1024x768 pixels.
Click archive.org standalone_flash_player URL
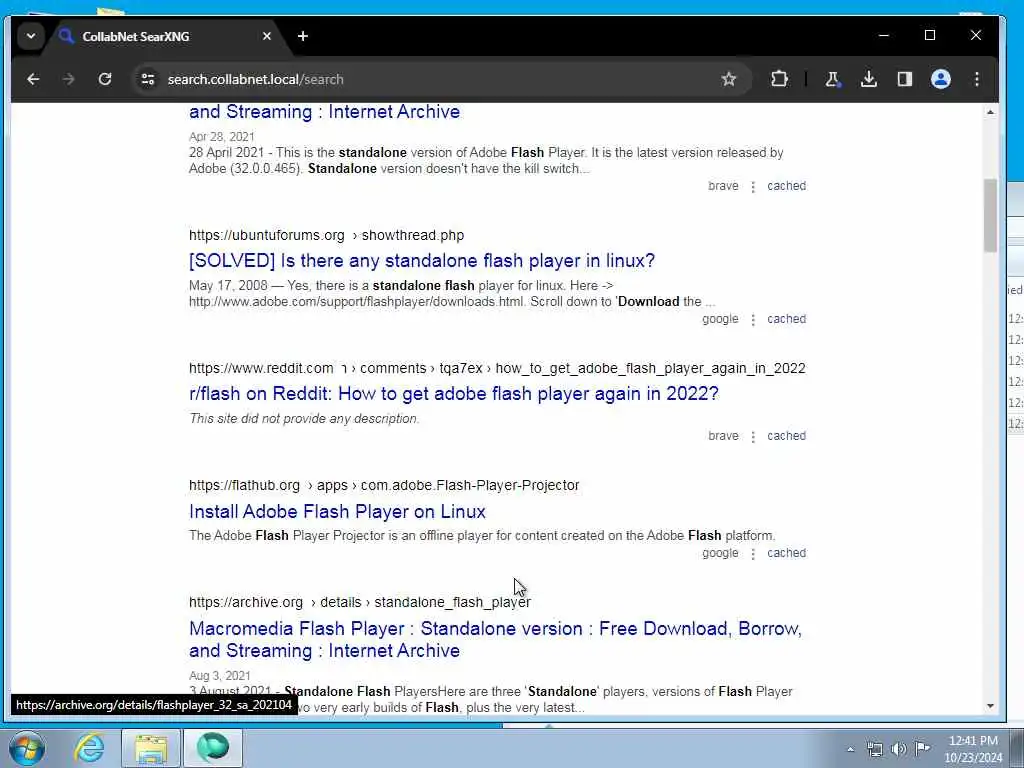coord(360,602)
